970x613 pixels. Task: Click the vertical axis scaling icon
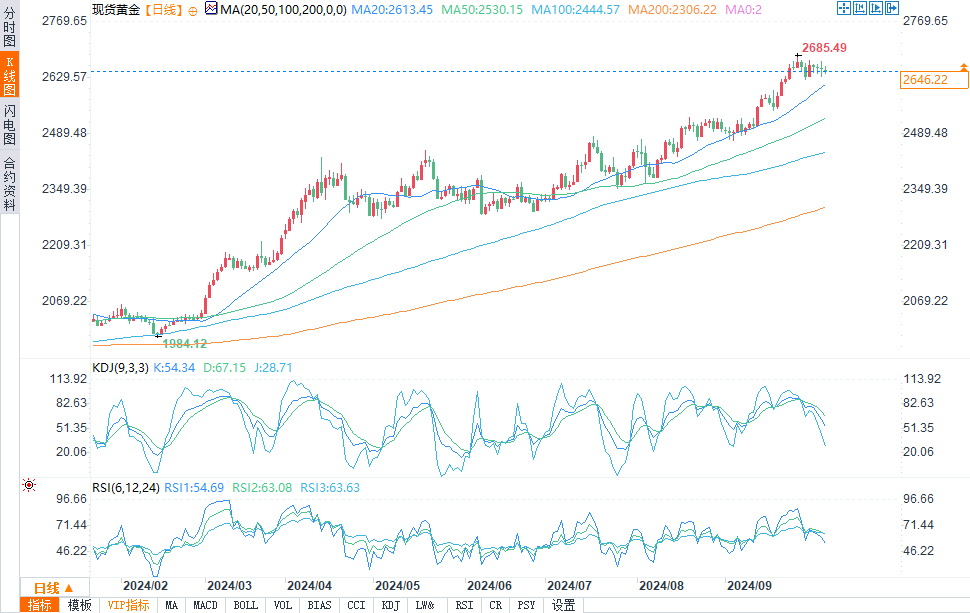pyautogui.click(x=858, y=8)
